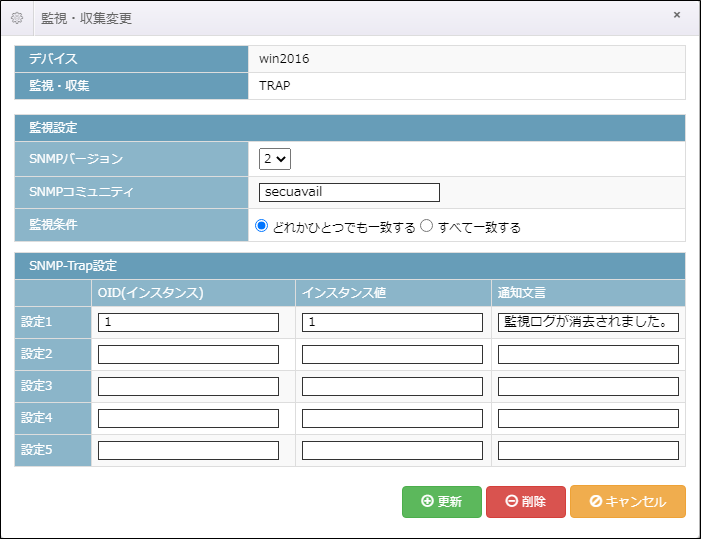This screenshot has height=539, width=701.
Task: Click the minus icon on the 削除 button
Action: 511,501
